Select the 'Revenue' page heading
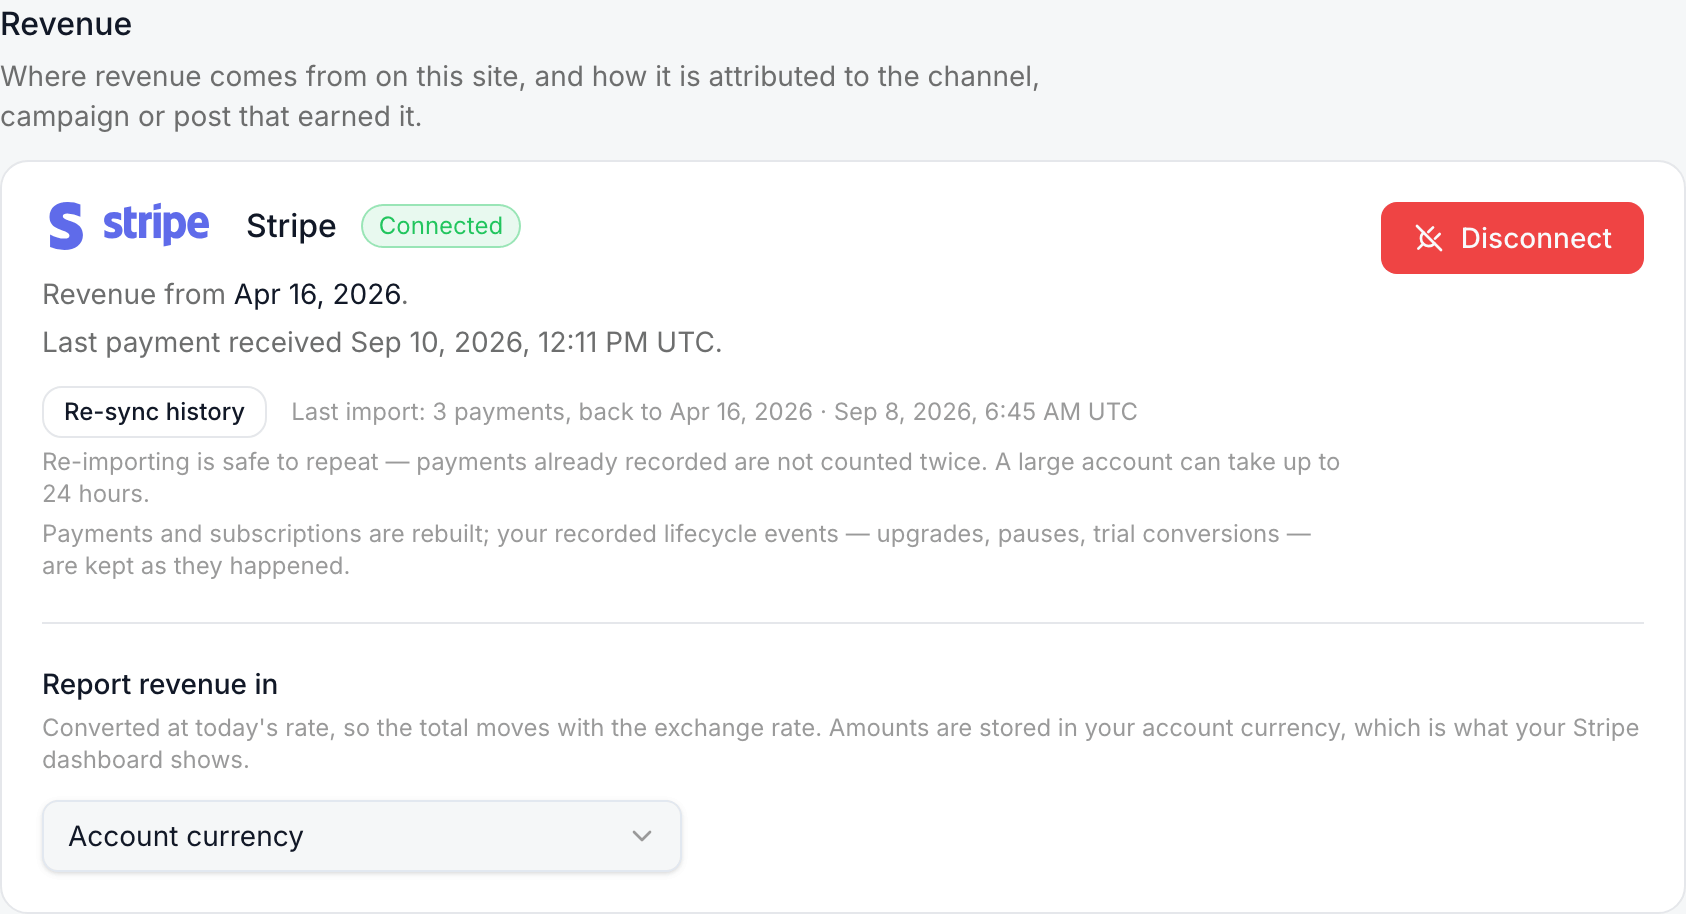The height and width of the screenshot is (914, 1686). click(66, 23)
